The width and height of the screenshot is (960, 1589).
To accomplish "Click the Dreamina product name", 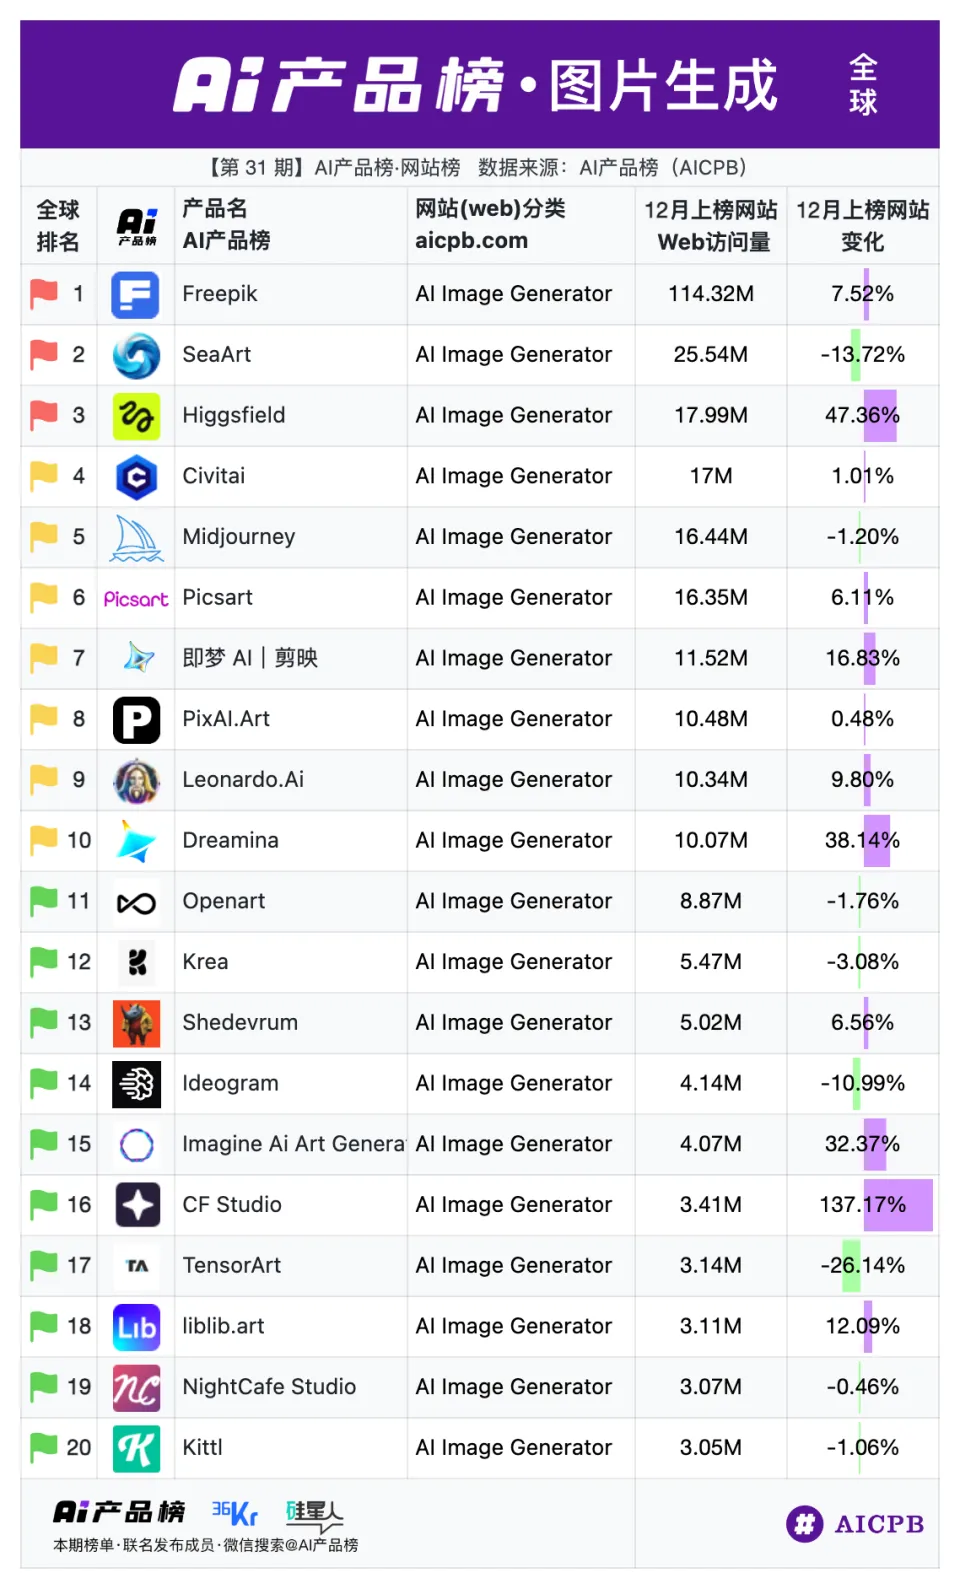I will (x=230, y=841).
